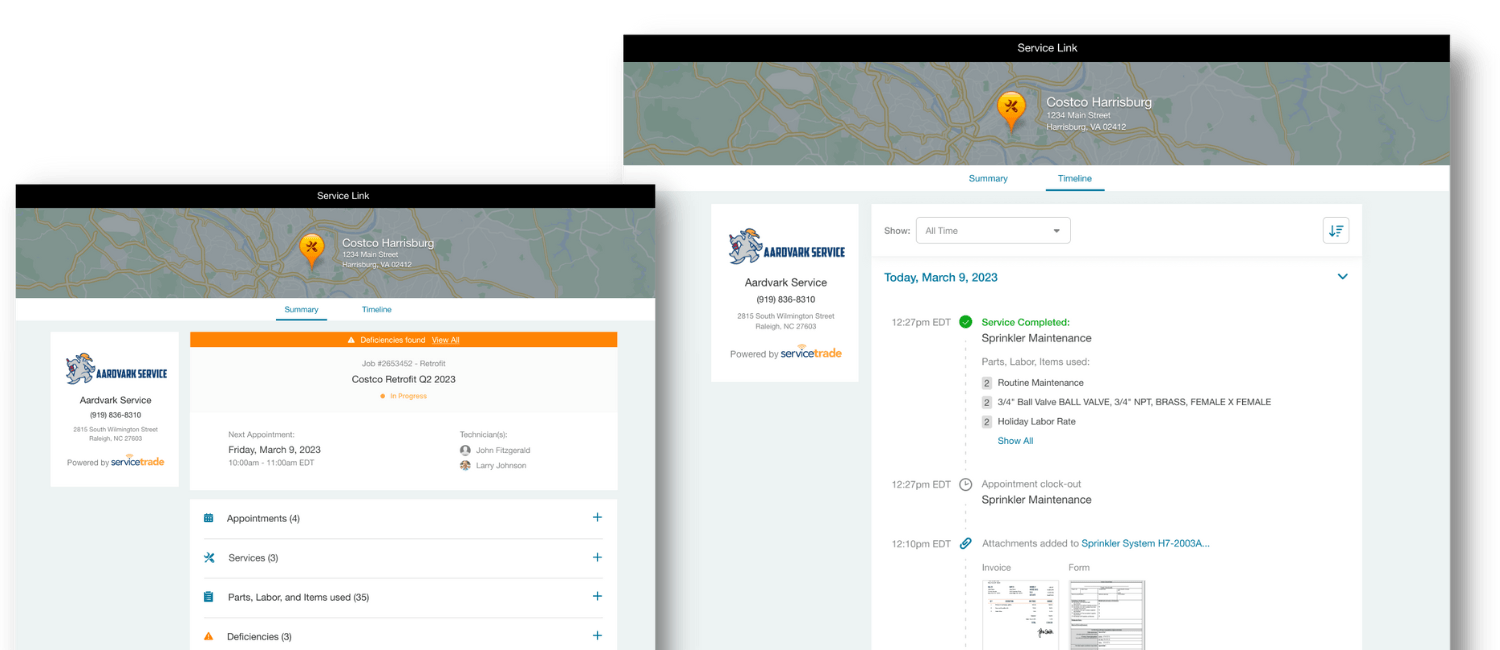The image size is (1500, 650).
Task: Click Sprinkler Maintenance under Appointment clock-out
Action: pyautogui.click(x=1036, y=500)
